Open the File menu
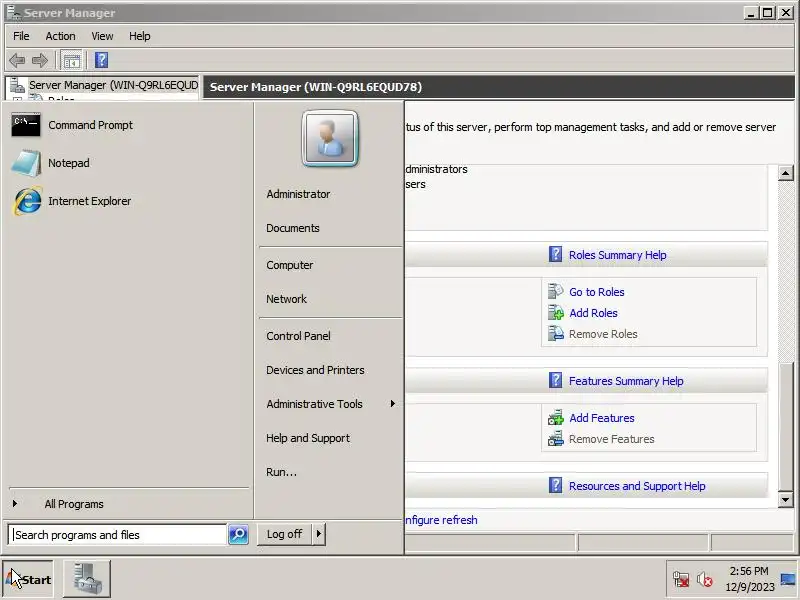 [21, 36]
